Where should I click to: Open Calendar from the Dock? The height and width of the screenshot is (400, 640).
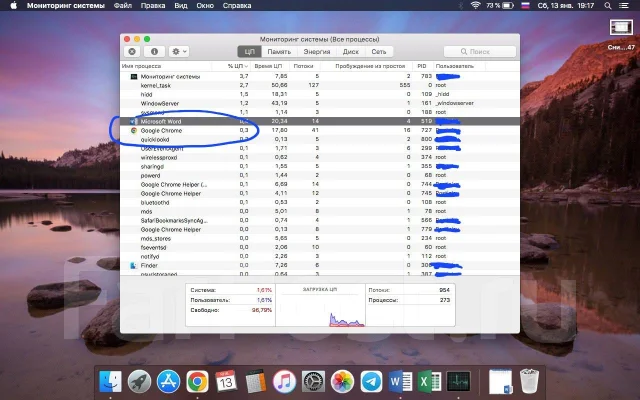[226, 382]
